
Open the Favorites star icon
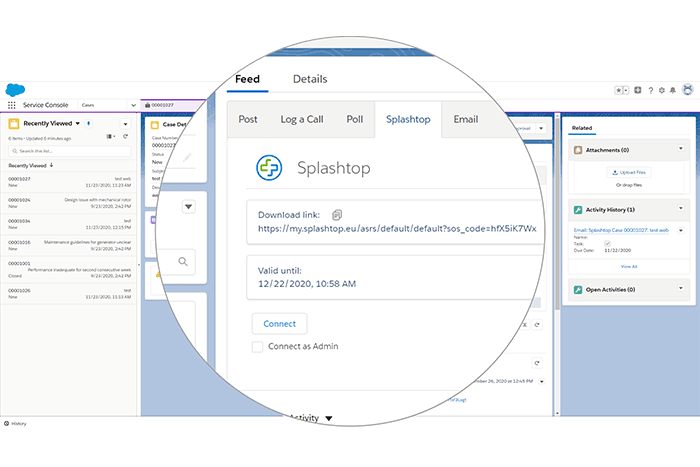click(x=618, y=90)
